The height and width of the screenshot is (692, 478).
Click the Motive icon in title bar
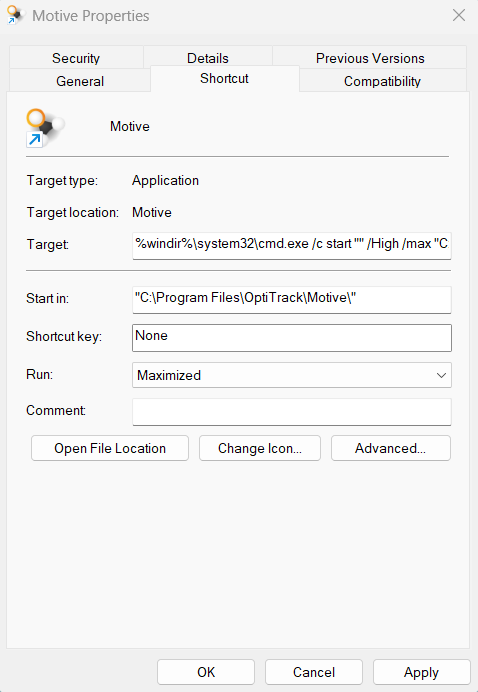pos(16,15)
